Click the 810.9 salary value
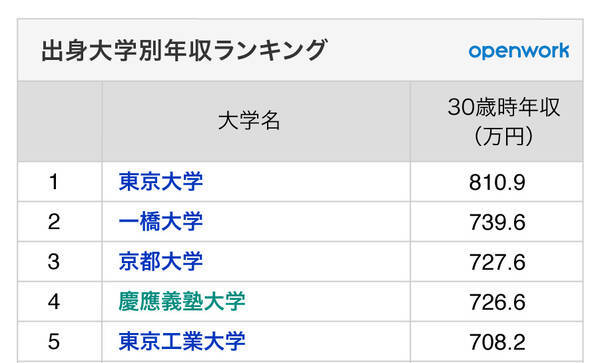 click(x=497, y=182)
